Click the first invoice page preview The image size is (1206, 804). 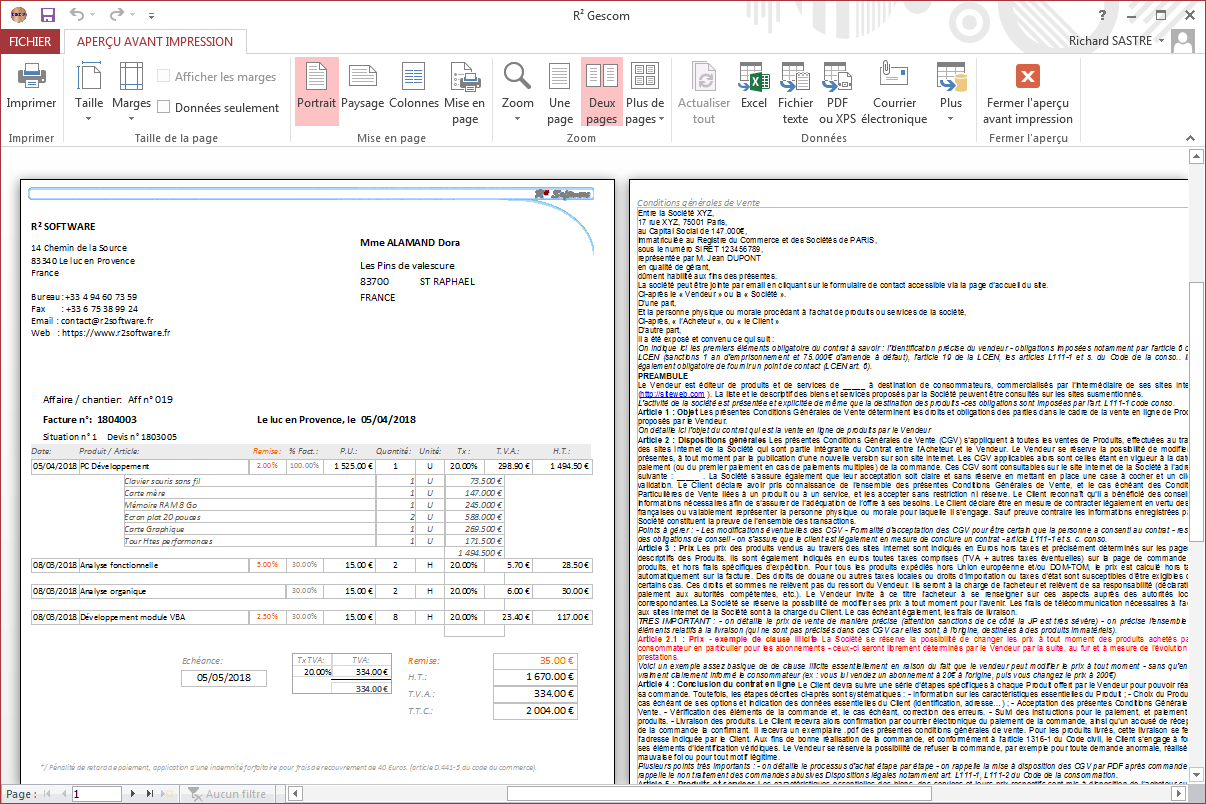318,482
